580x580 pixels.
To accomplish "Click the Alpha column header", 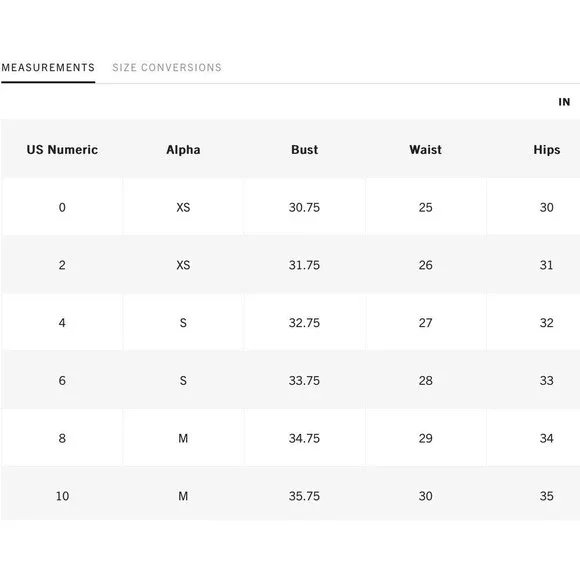I will pos(183,149).
